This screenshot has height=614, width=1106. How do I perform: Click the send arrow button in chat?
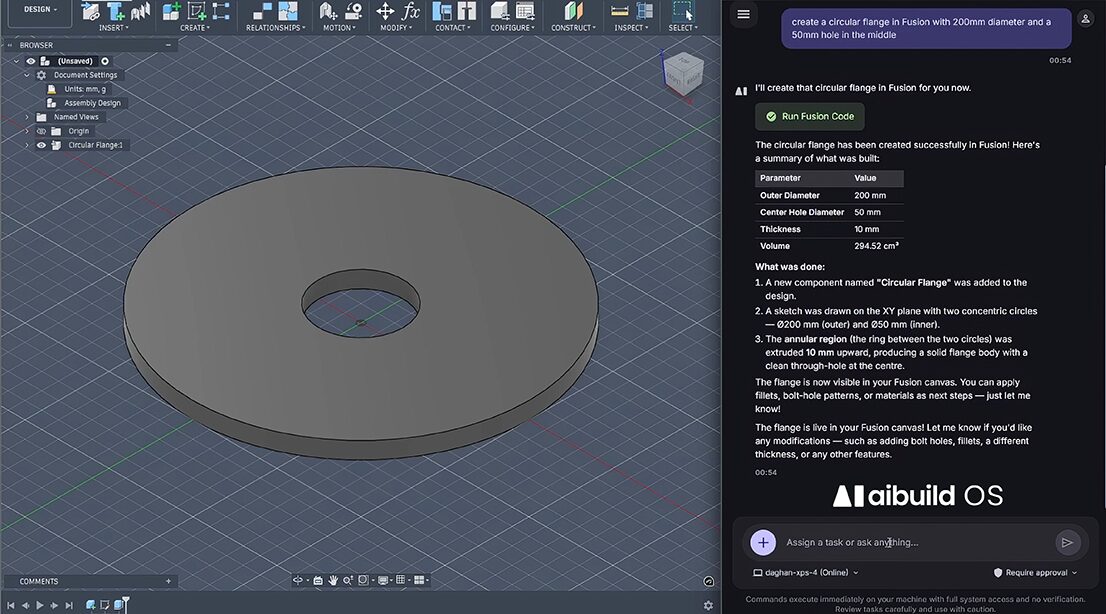tap(1067, 542)
